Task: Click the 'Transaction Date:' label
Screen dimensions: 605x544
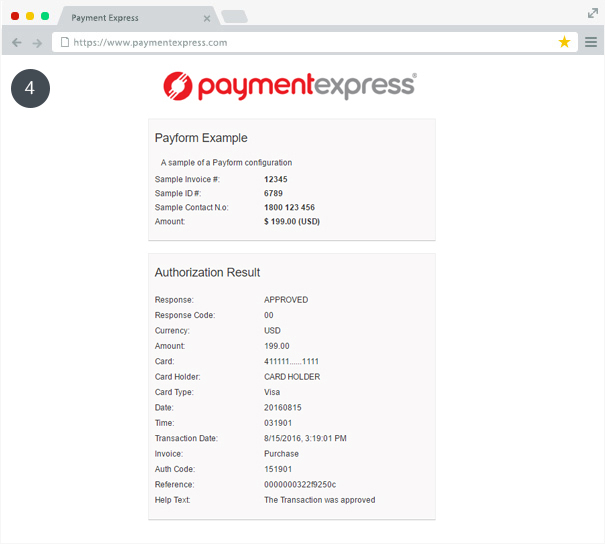Action: click(x=186, y=439)
